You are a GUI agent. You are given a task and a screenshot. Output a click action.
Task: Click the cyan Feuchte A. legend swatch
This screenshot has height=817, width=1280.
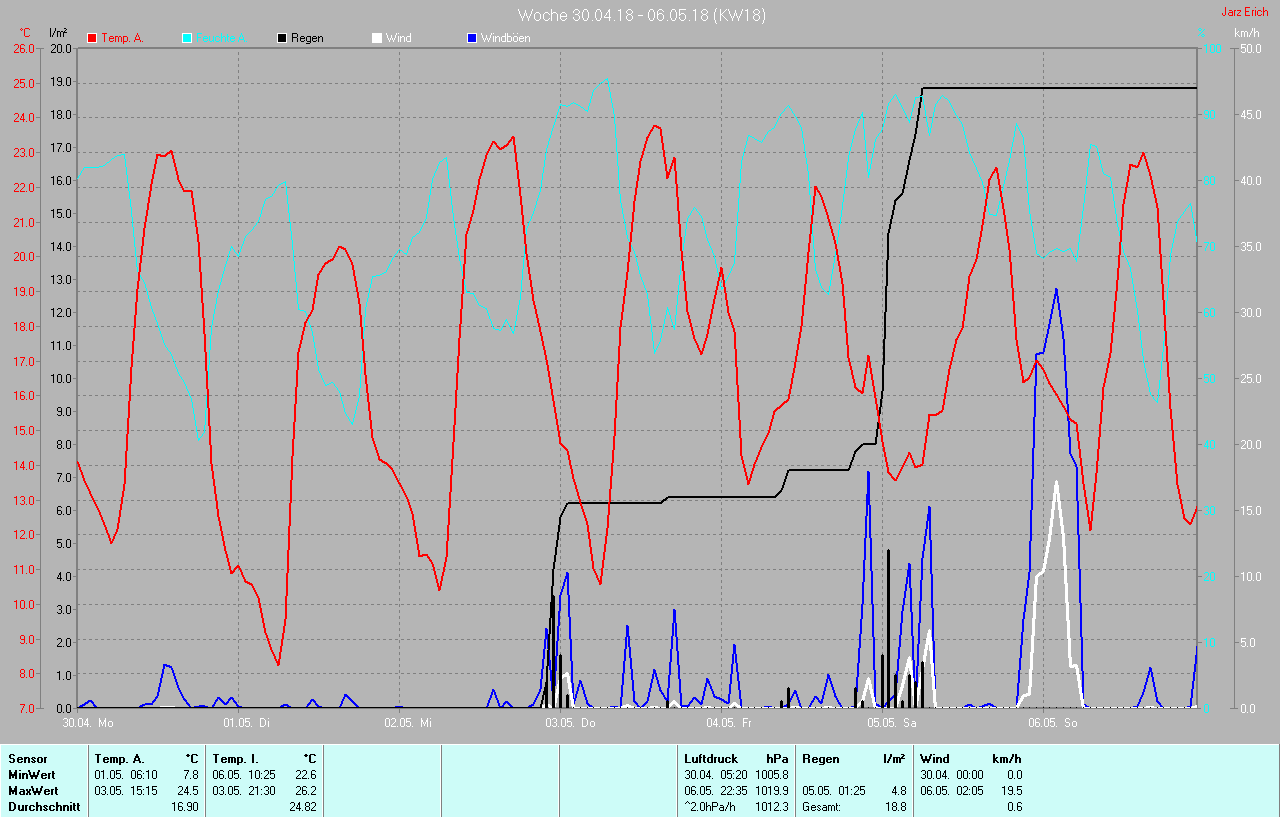[x=187, y=39]
